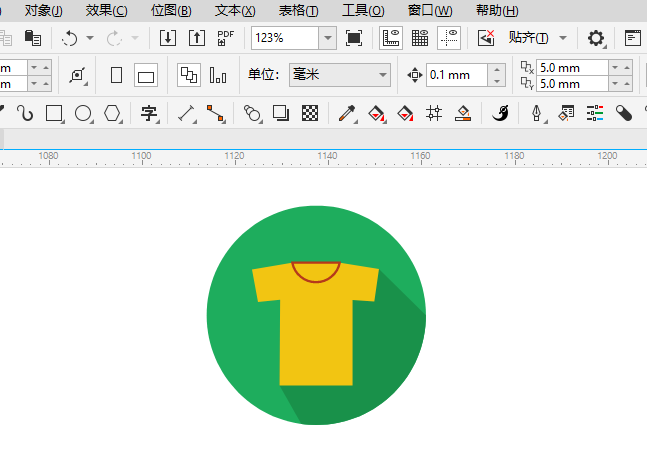Set page orientation to Portrait

point(116,75)
